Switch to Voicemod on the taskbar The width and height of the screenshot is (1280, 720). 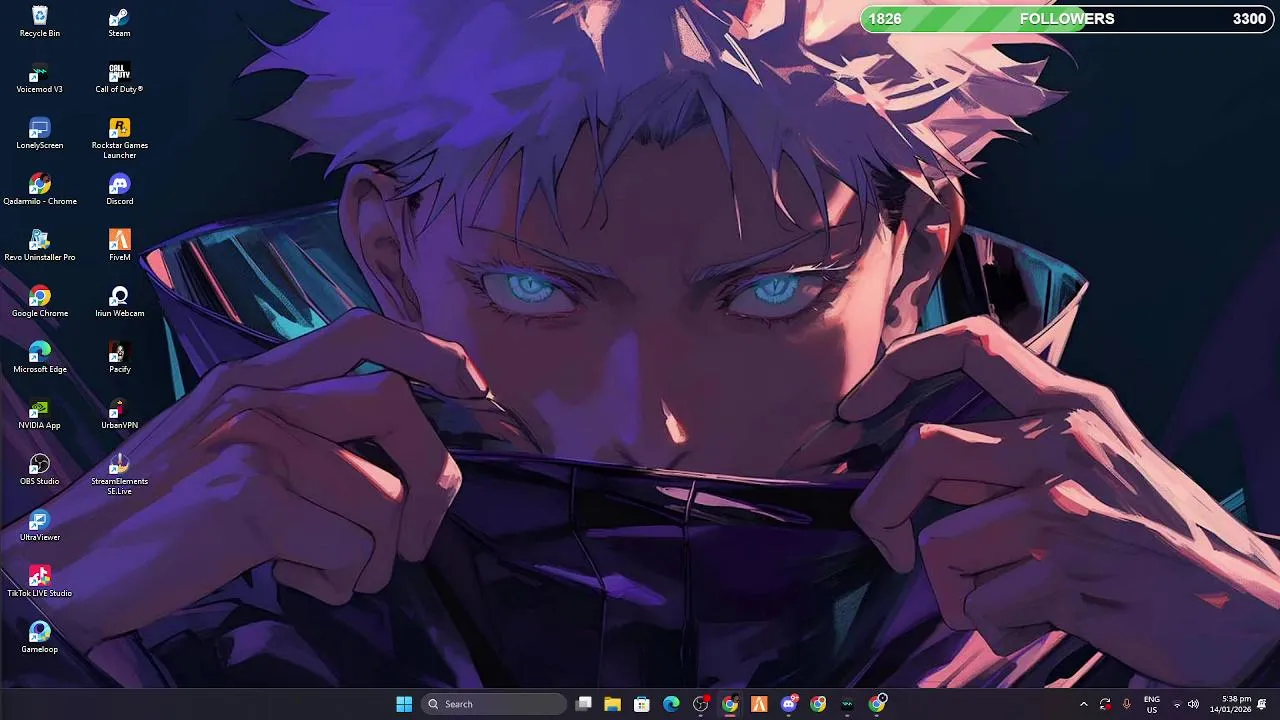[847, 704]
